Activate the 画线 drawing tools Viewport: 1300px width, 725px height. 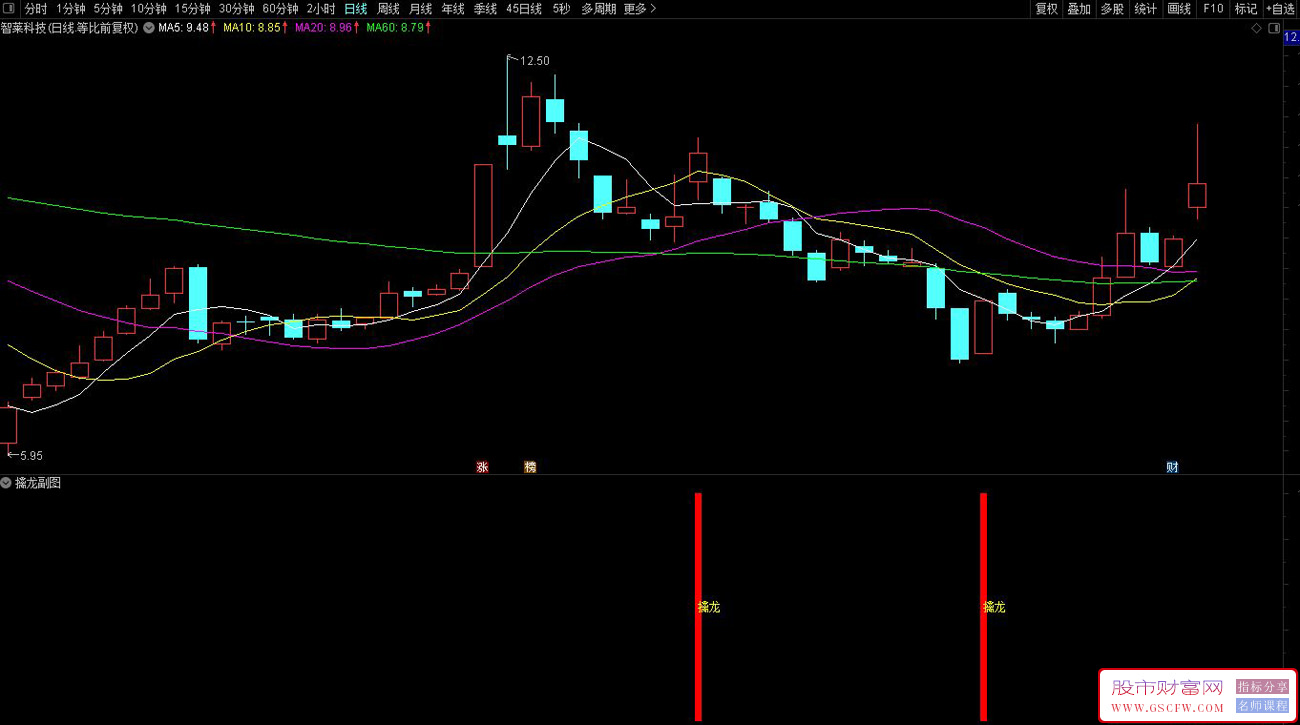[x=1179, y=9]
